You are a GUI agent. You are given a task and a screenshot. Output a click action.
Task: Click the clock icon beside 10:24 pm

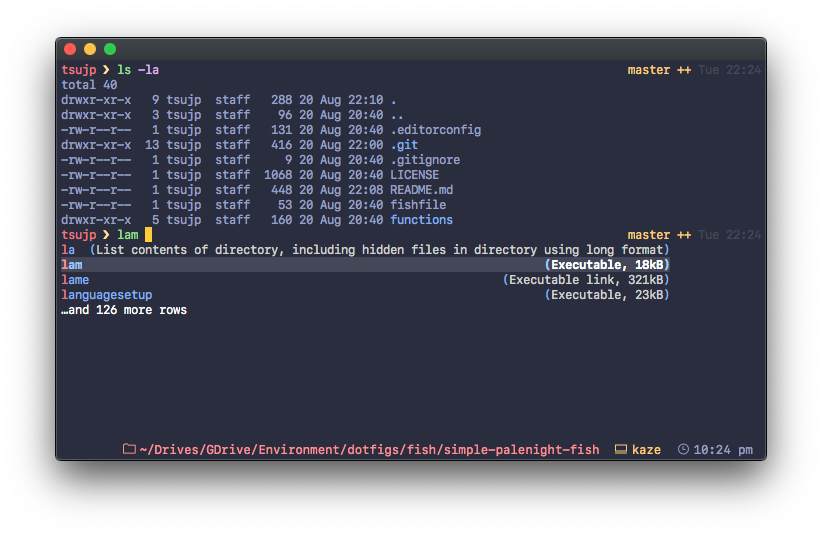pyautogui.click(x=683, y=449)
